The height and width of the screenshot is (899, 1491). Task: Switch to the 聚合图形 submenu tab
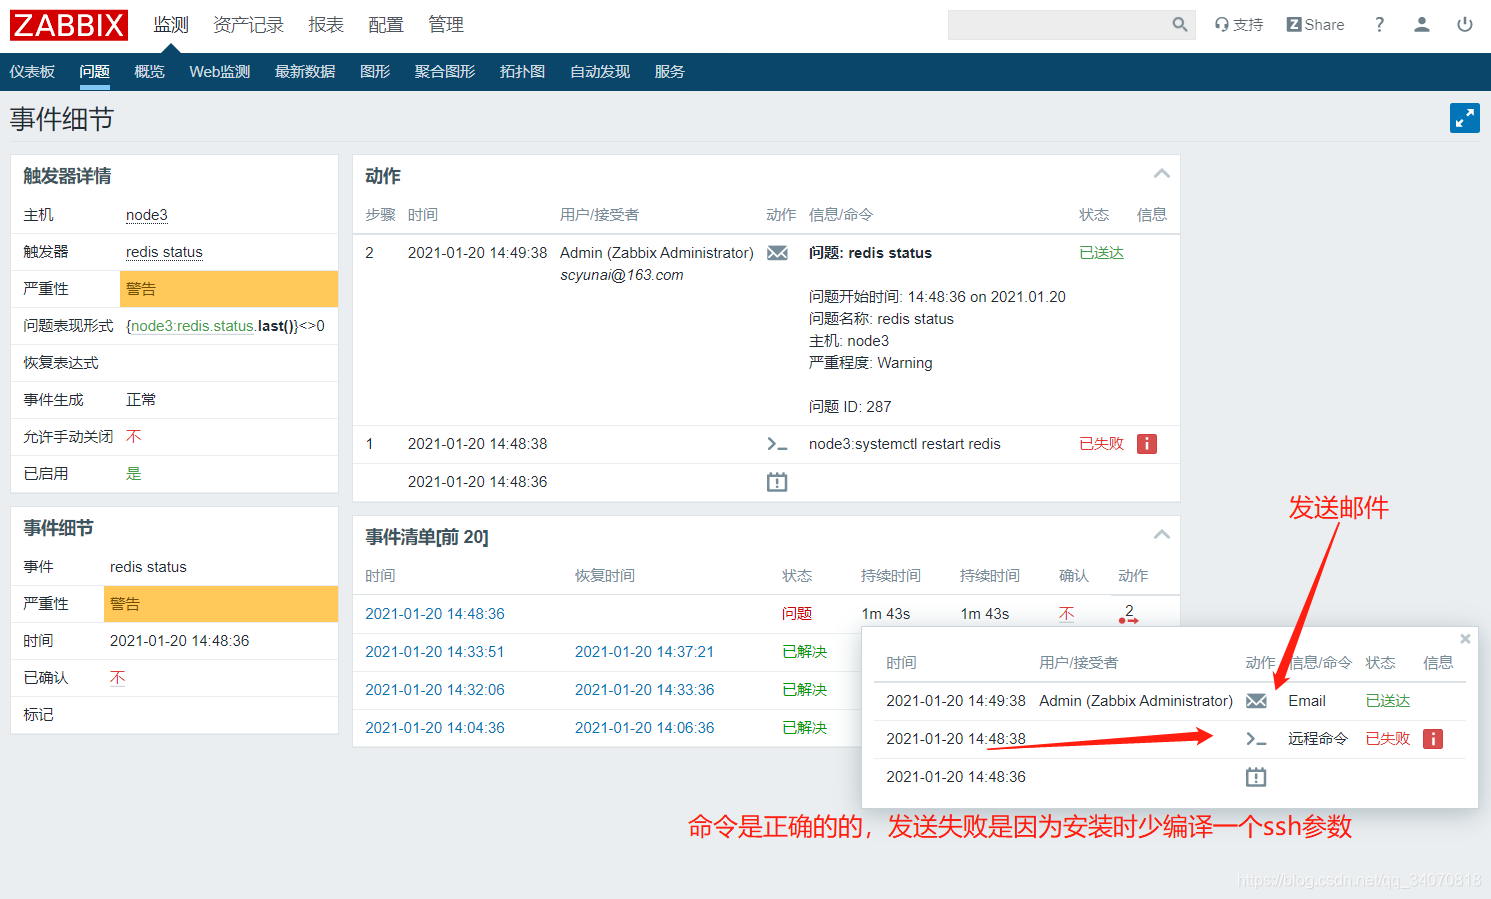[445, 72]
